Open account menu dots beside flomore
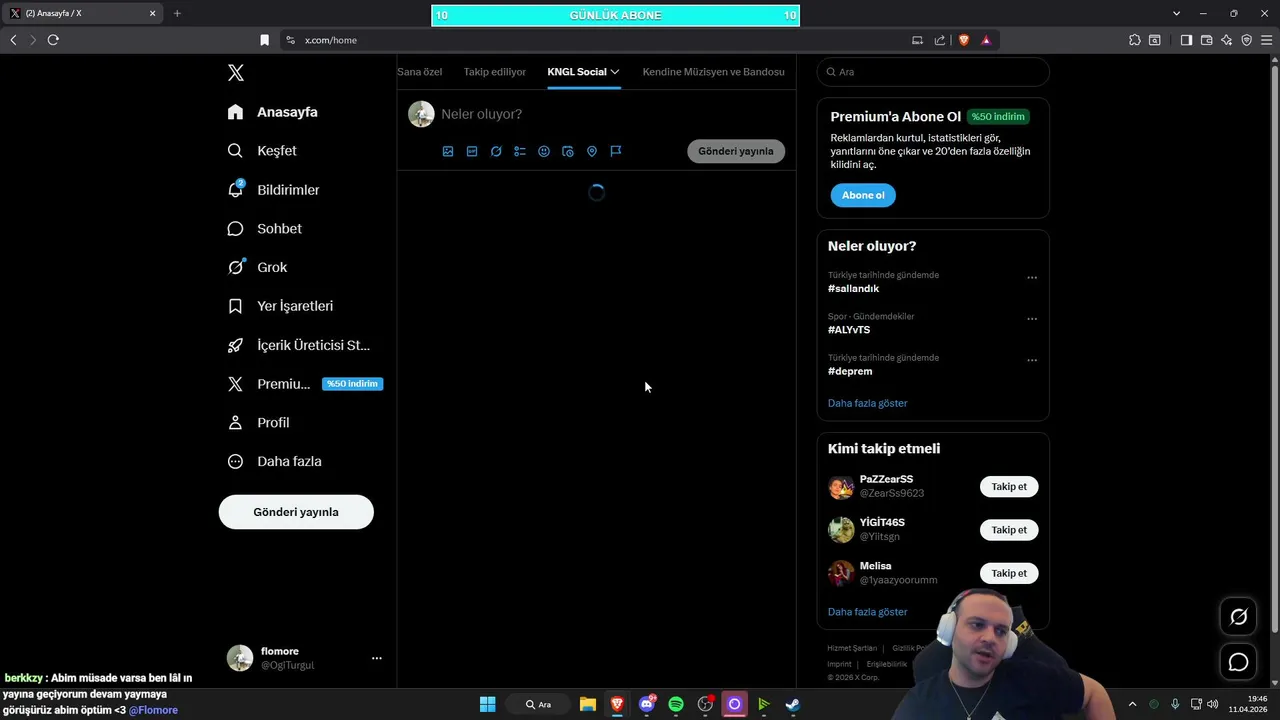Screen dimensions: 1280x720 [x=377, y=658]
